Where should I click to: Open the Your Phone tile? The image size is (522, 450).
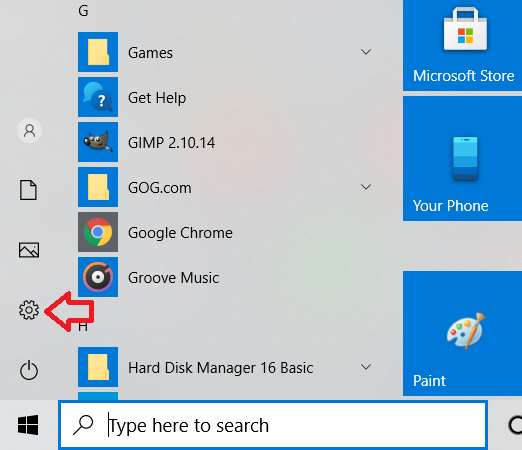coord(462,158)
